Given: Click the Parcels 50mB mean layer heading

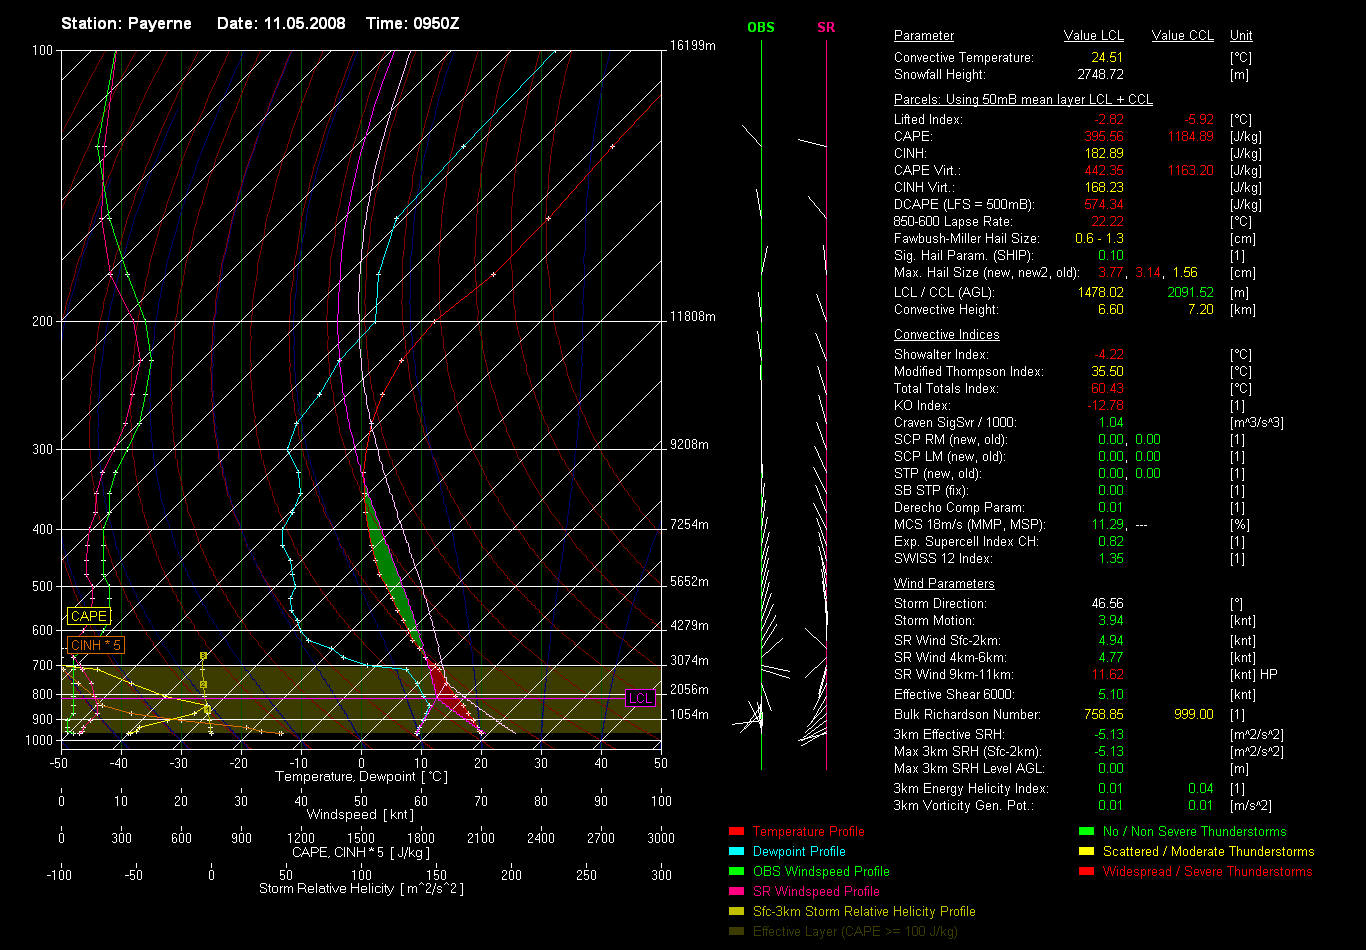Looking at the screenshot, I should click(x=1023, y=100).
